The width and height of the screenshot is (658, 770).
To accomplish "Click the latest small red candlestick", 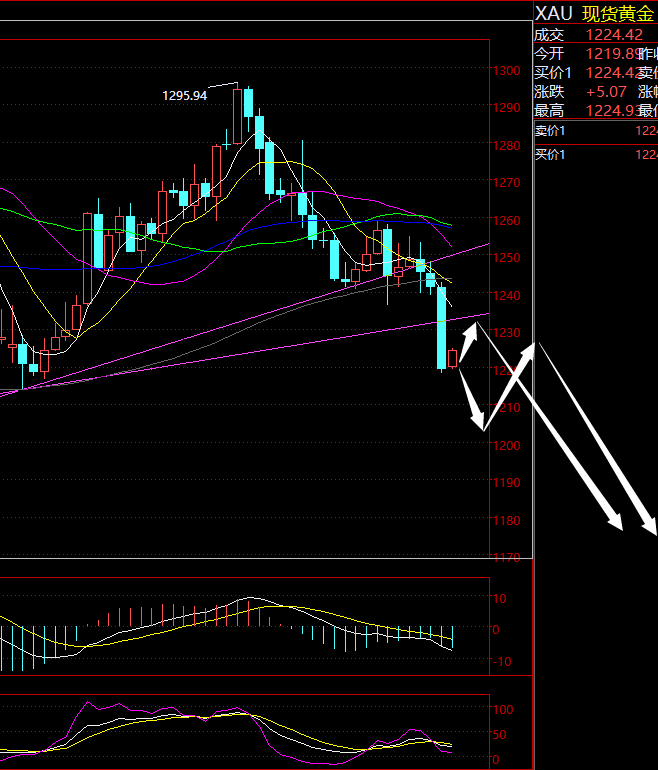I will (x=452, y=358).
